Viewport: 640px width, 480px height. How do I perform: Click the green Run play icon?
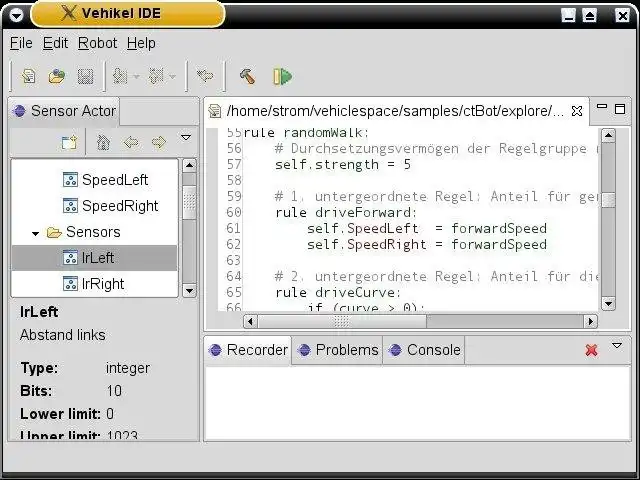pyautogui.click(x=282, y=76)
